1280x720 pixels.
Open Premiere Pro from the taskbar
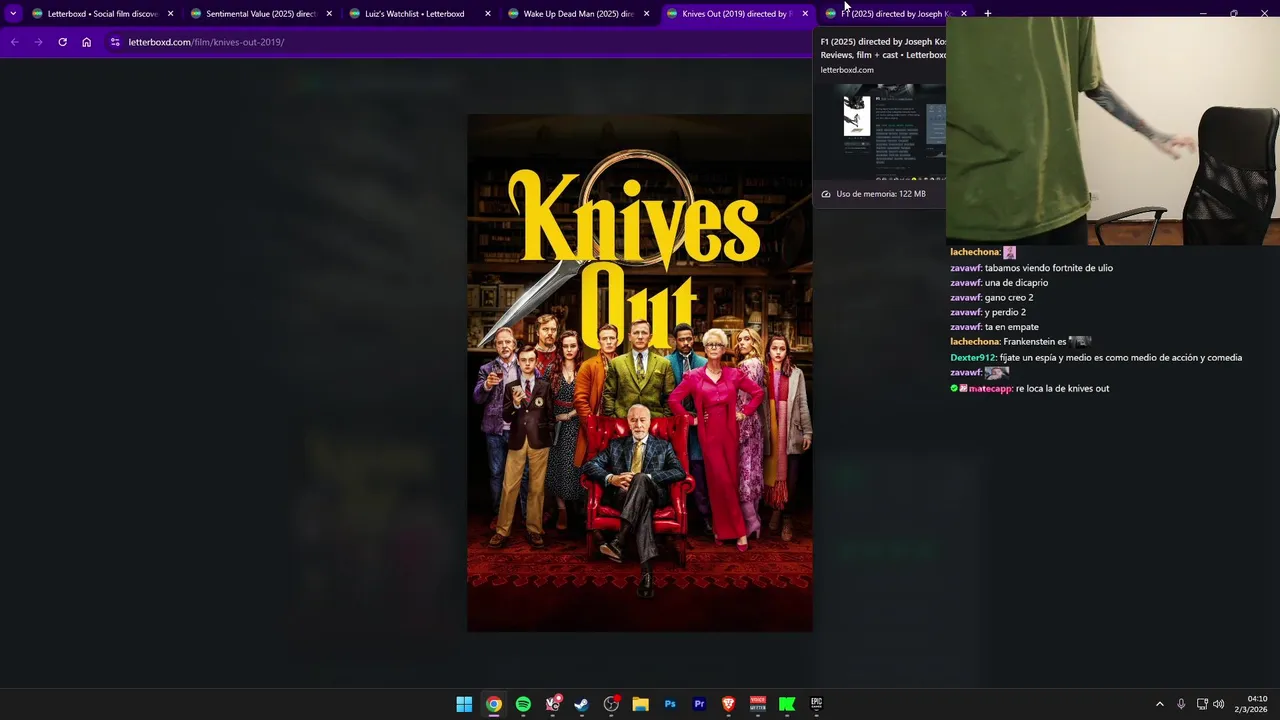coord(699,704)
